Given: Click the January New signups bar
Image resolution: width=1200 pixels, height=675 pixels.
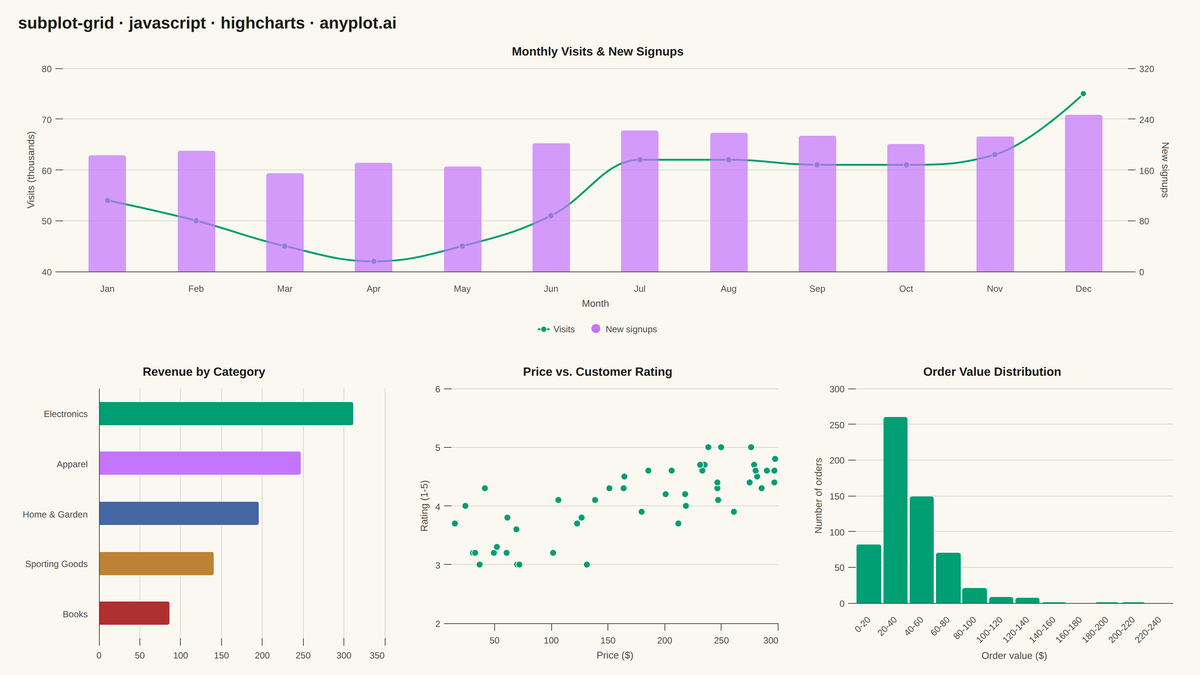Looking at the screenshot, I should [x=107, y=214].
